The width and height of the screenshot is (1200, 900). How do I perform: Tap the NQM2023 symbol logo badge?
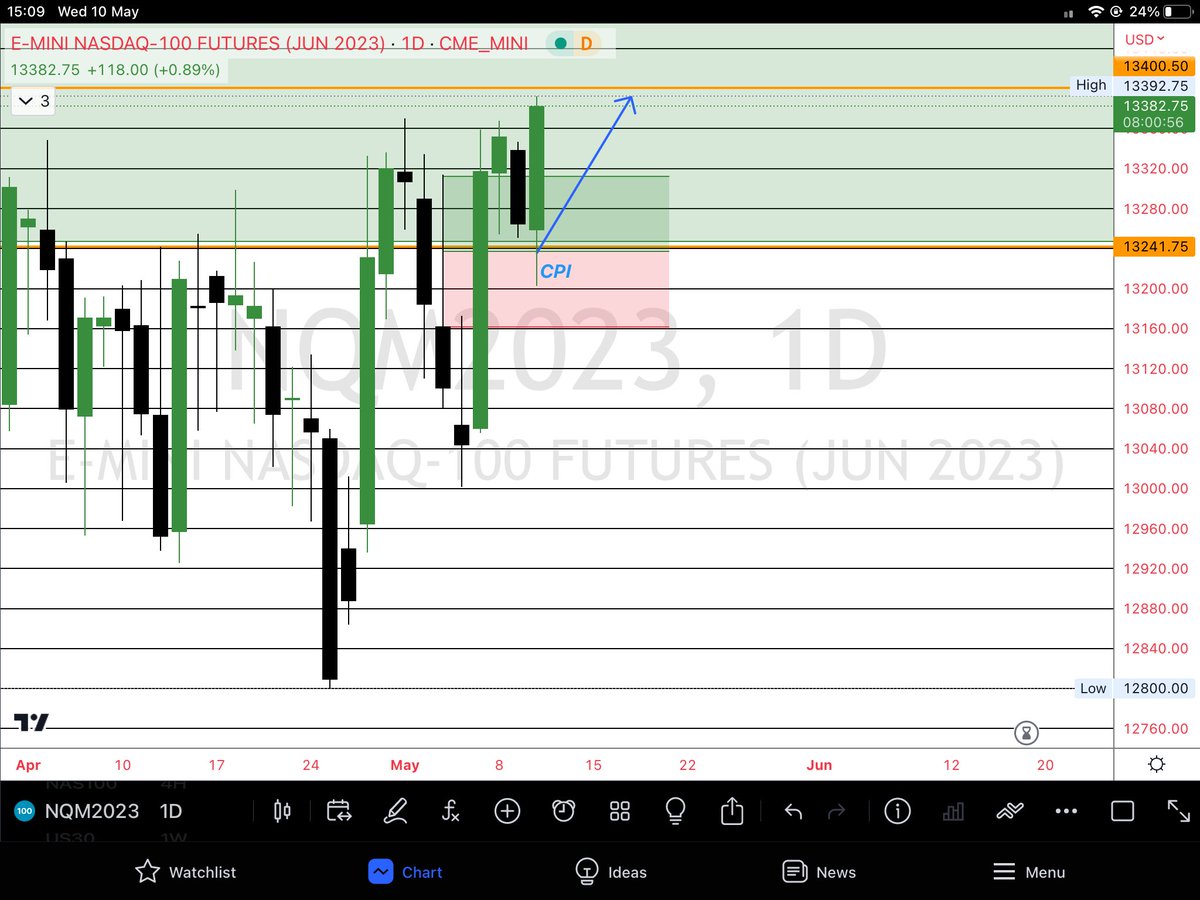click(x=25, y=811)
